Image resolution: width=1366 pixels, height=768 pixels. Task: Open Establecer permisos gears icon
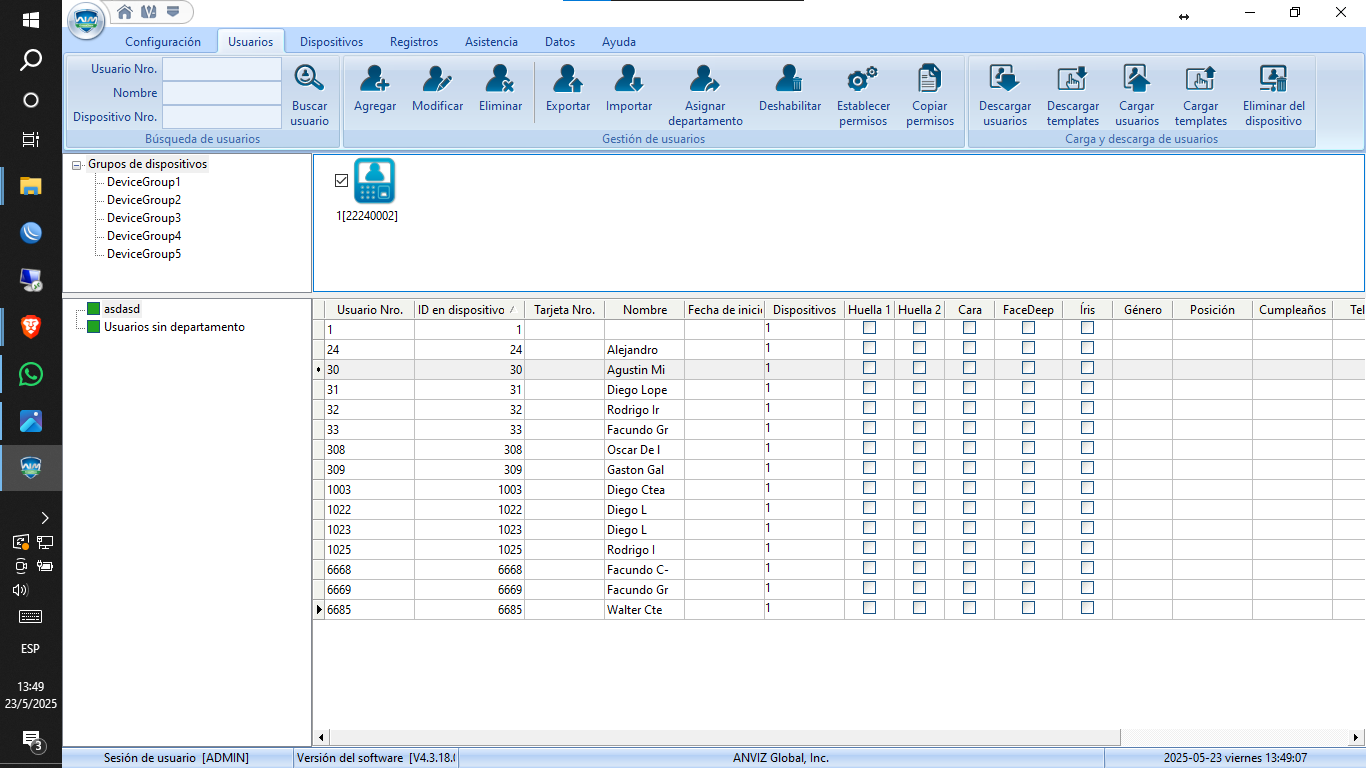point(863,79)
